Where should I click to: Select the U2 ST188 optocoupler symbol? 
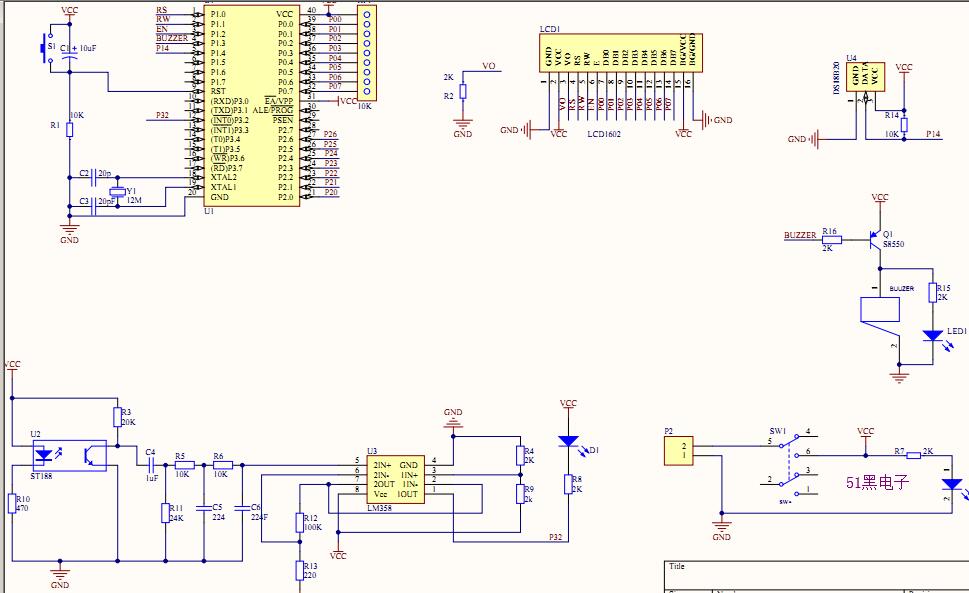click(x=69, y=456)
